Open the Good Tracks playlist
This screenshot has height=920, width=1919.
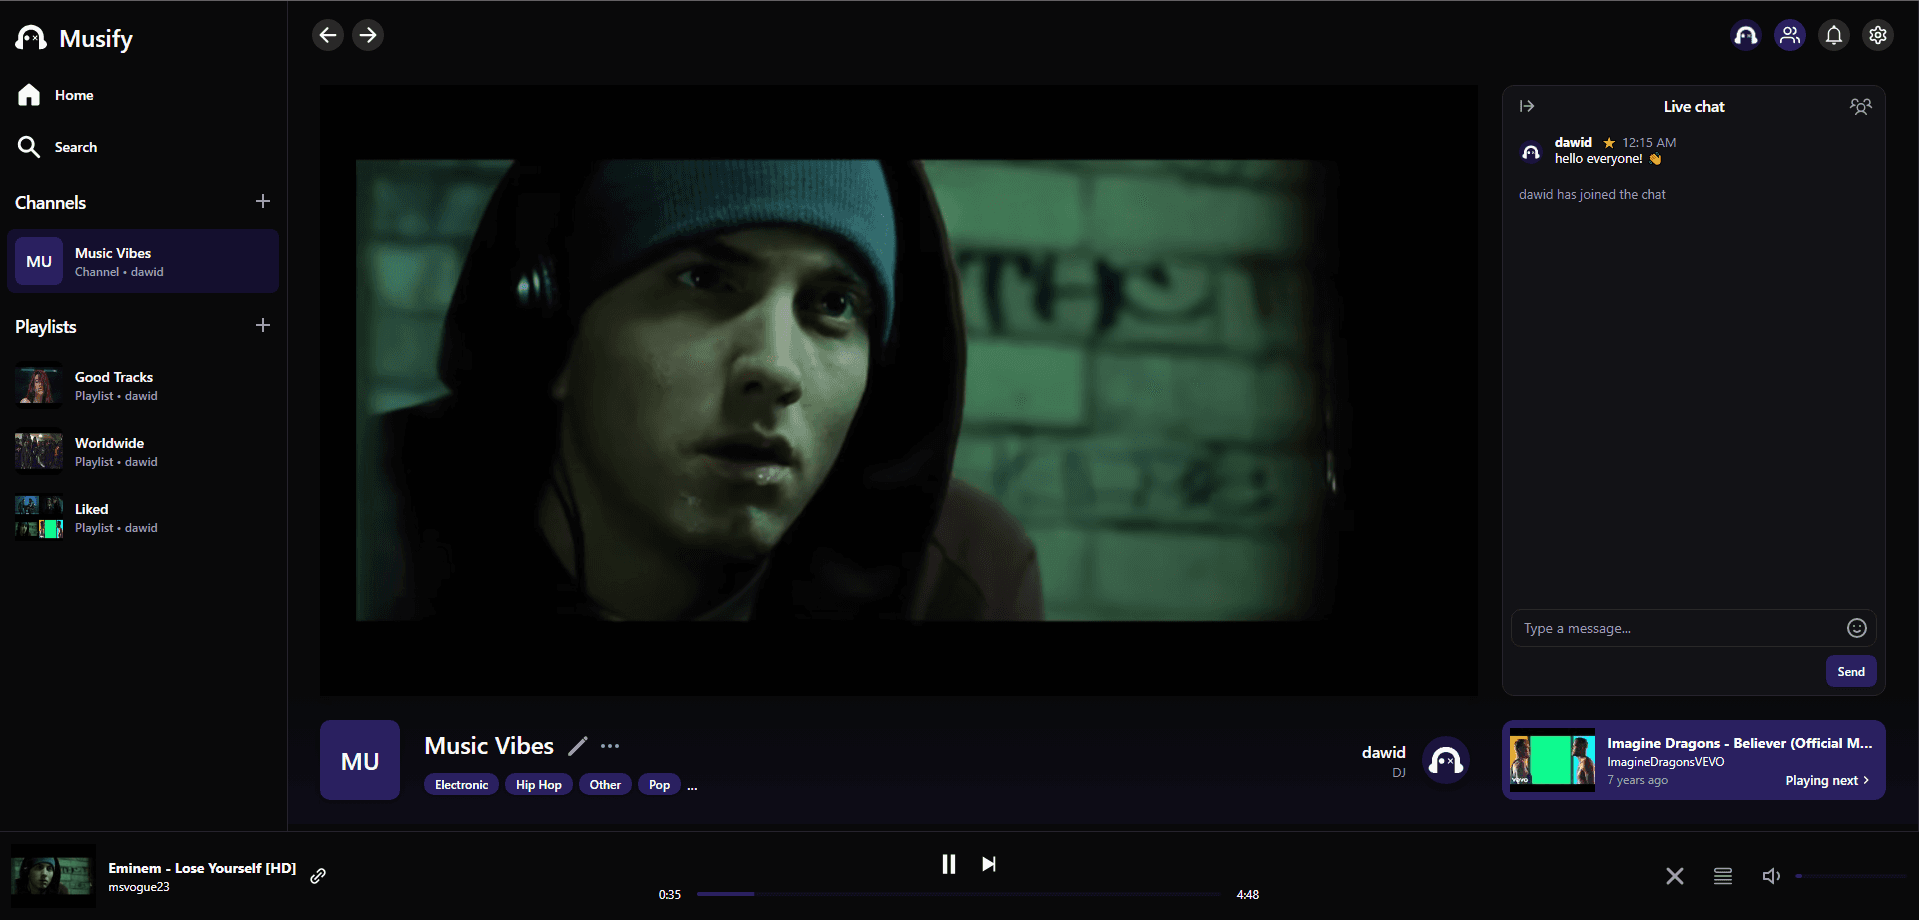point(143,386)
